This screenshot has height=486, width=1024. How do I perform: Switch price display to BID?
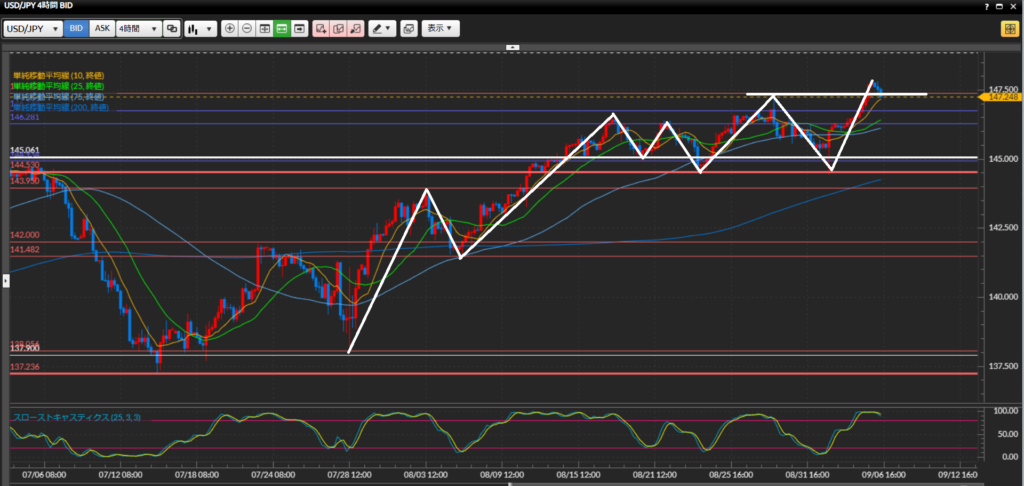coord(76,29)
